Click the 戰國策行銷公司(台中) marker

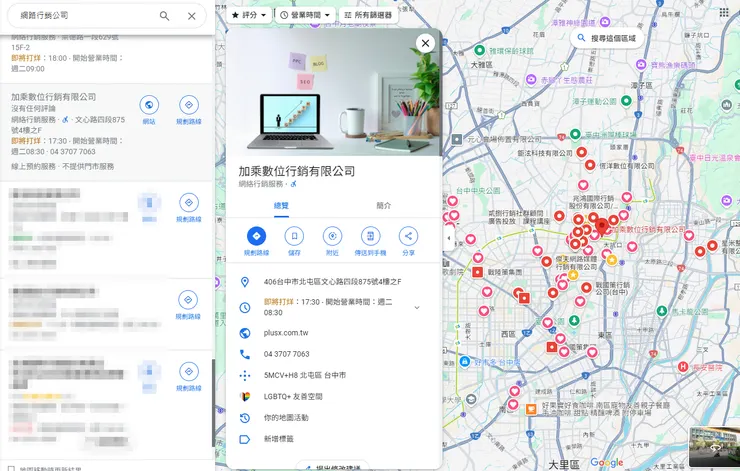click(x=586, y=287)
